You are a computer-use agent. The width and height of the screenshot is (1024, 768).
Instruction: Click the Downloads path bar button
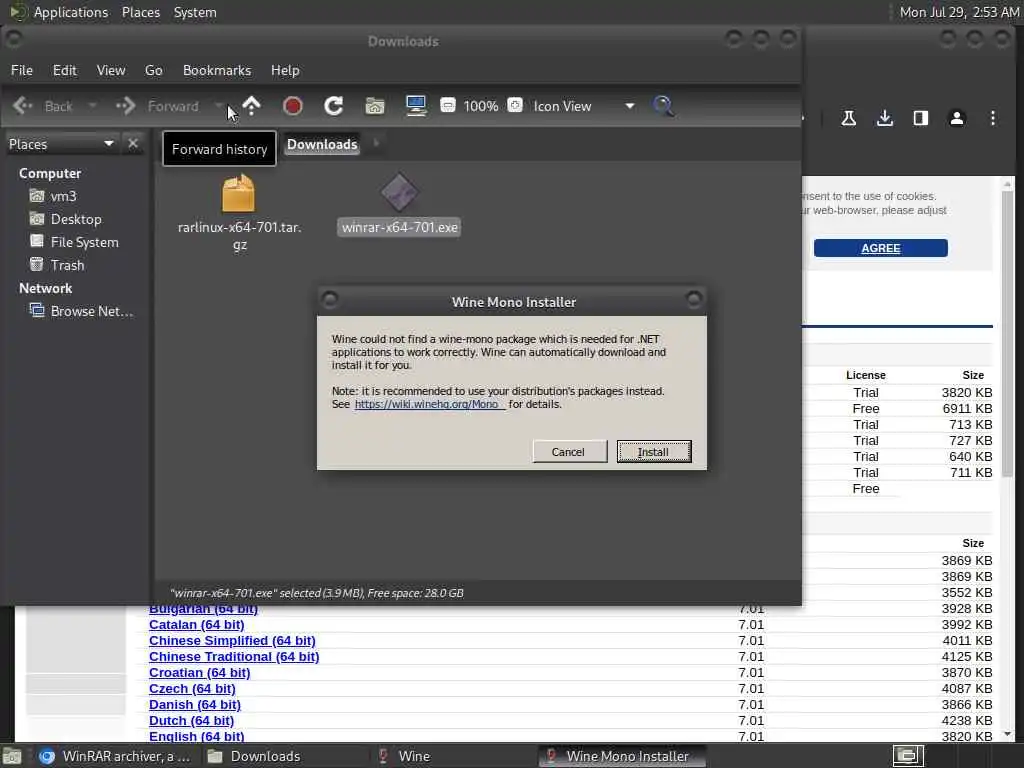(x=322, y=144)
